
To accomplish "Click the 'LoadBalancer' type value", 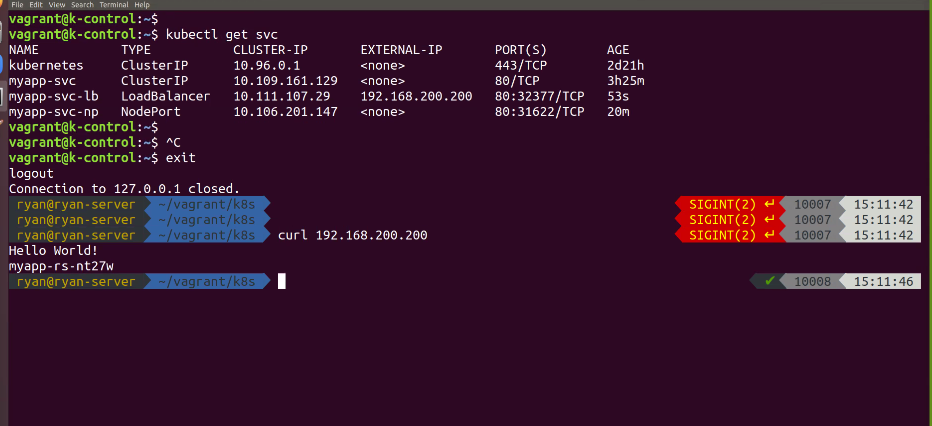I will pos(166,96).
